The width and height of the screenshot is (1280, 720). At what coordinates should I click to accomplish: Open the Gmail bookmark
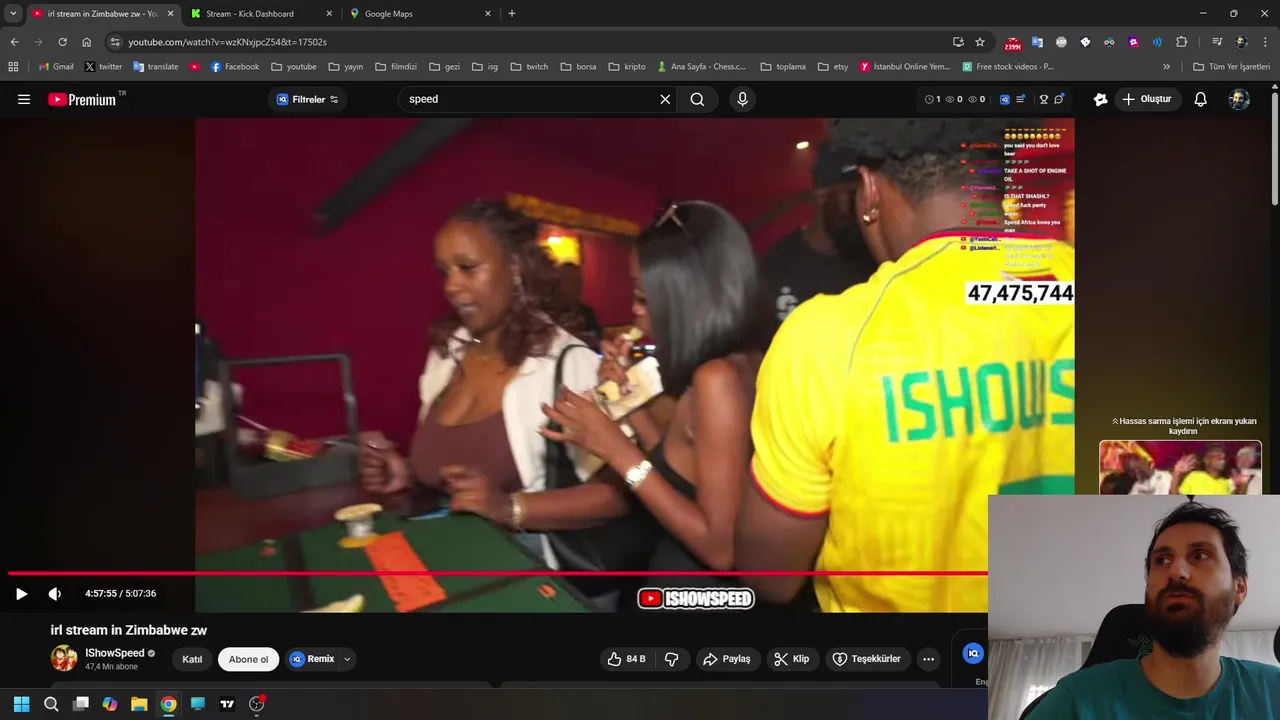tap(56, 67)
